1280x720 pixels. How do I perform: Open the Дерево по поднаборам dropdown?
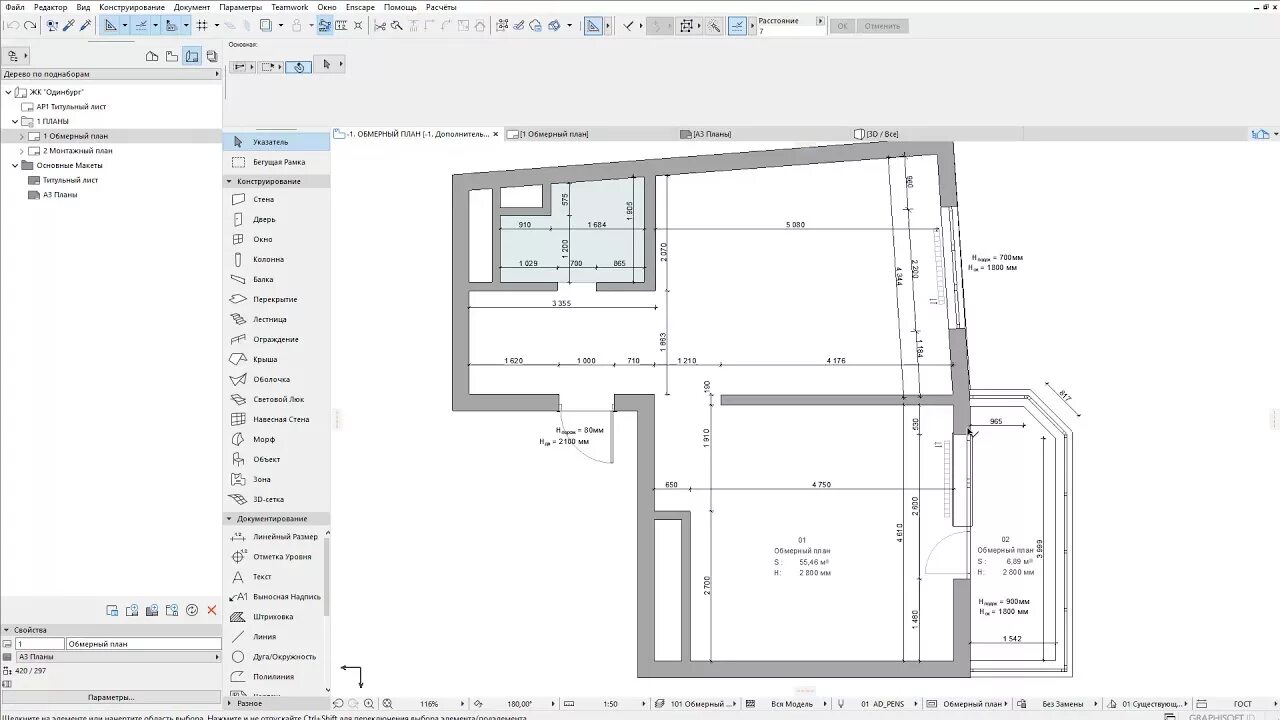tap(110, 74)
